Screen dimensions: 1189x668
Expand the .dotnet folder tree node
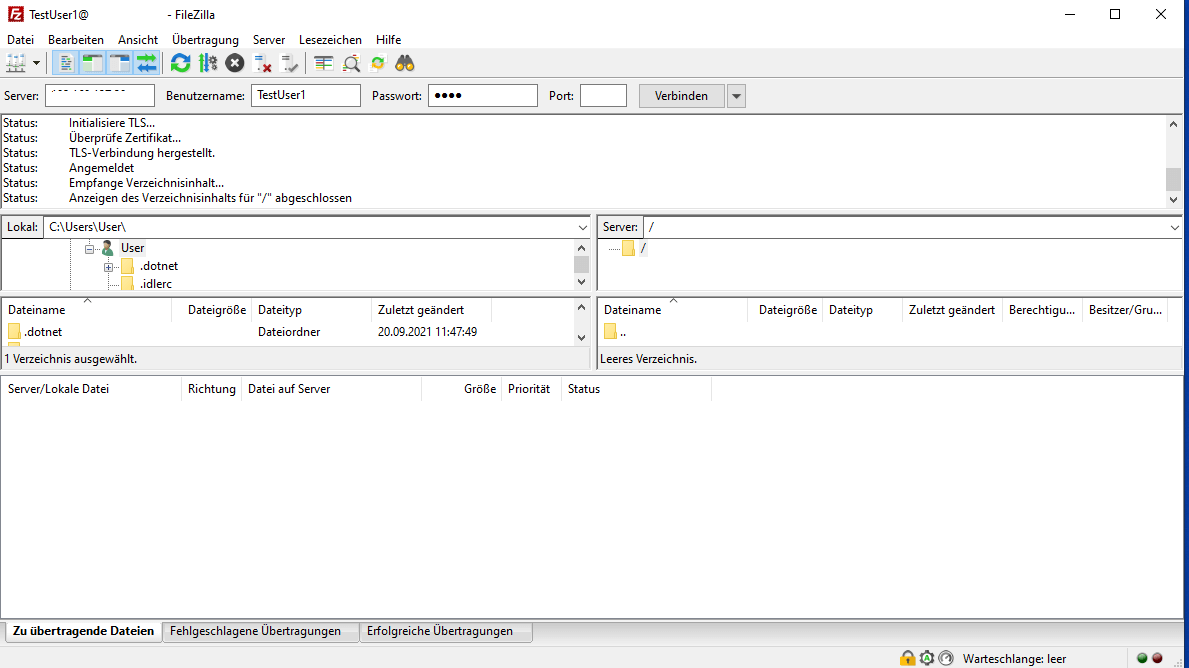click(108, 266)
